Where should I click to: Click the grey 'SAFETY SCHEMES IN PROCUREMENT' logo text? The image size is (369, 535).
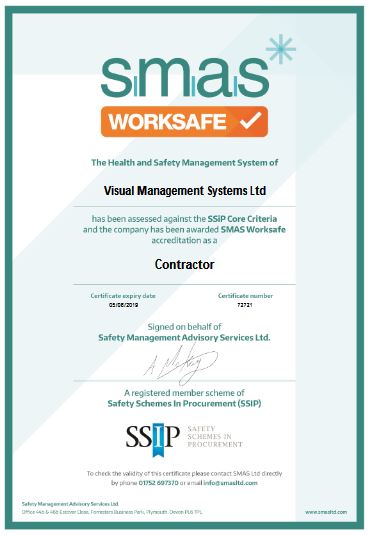click(215, 437)
